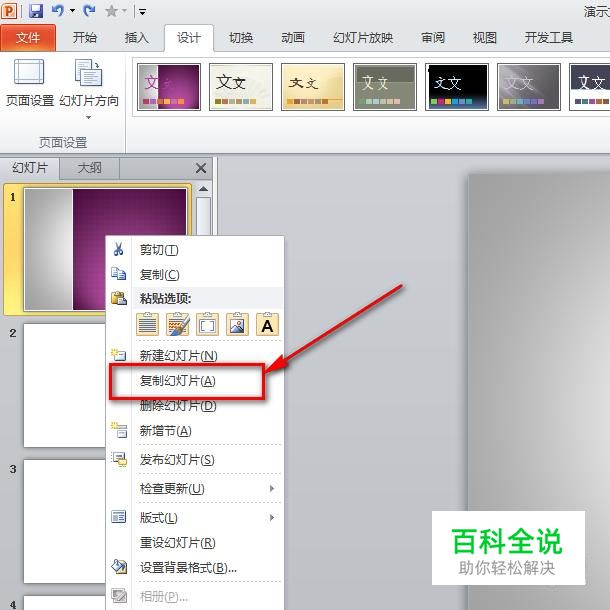Viewport: 610px width, 610px height.
Task: Click the scissors icon beside 剪切(T)
Action: click(119, 249)
